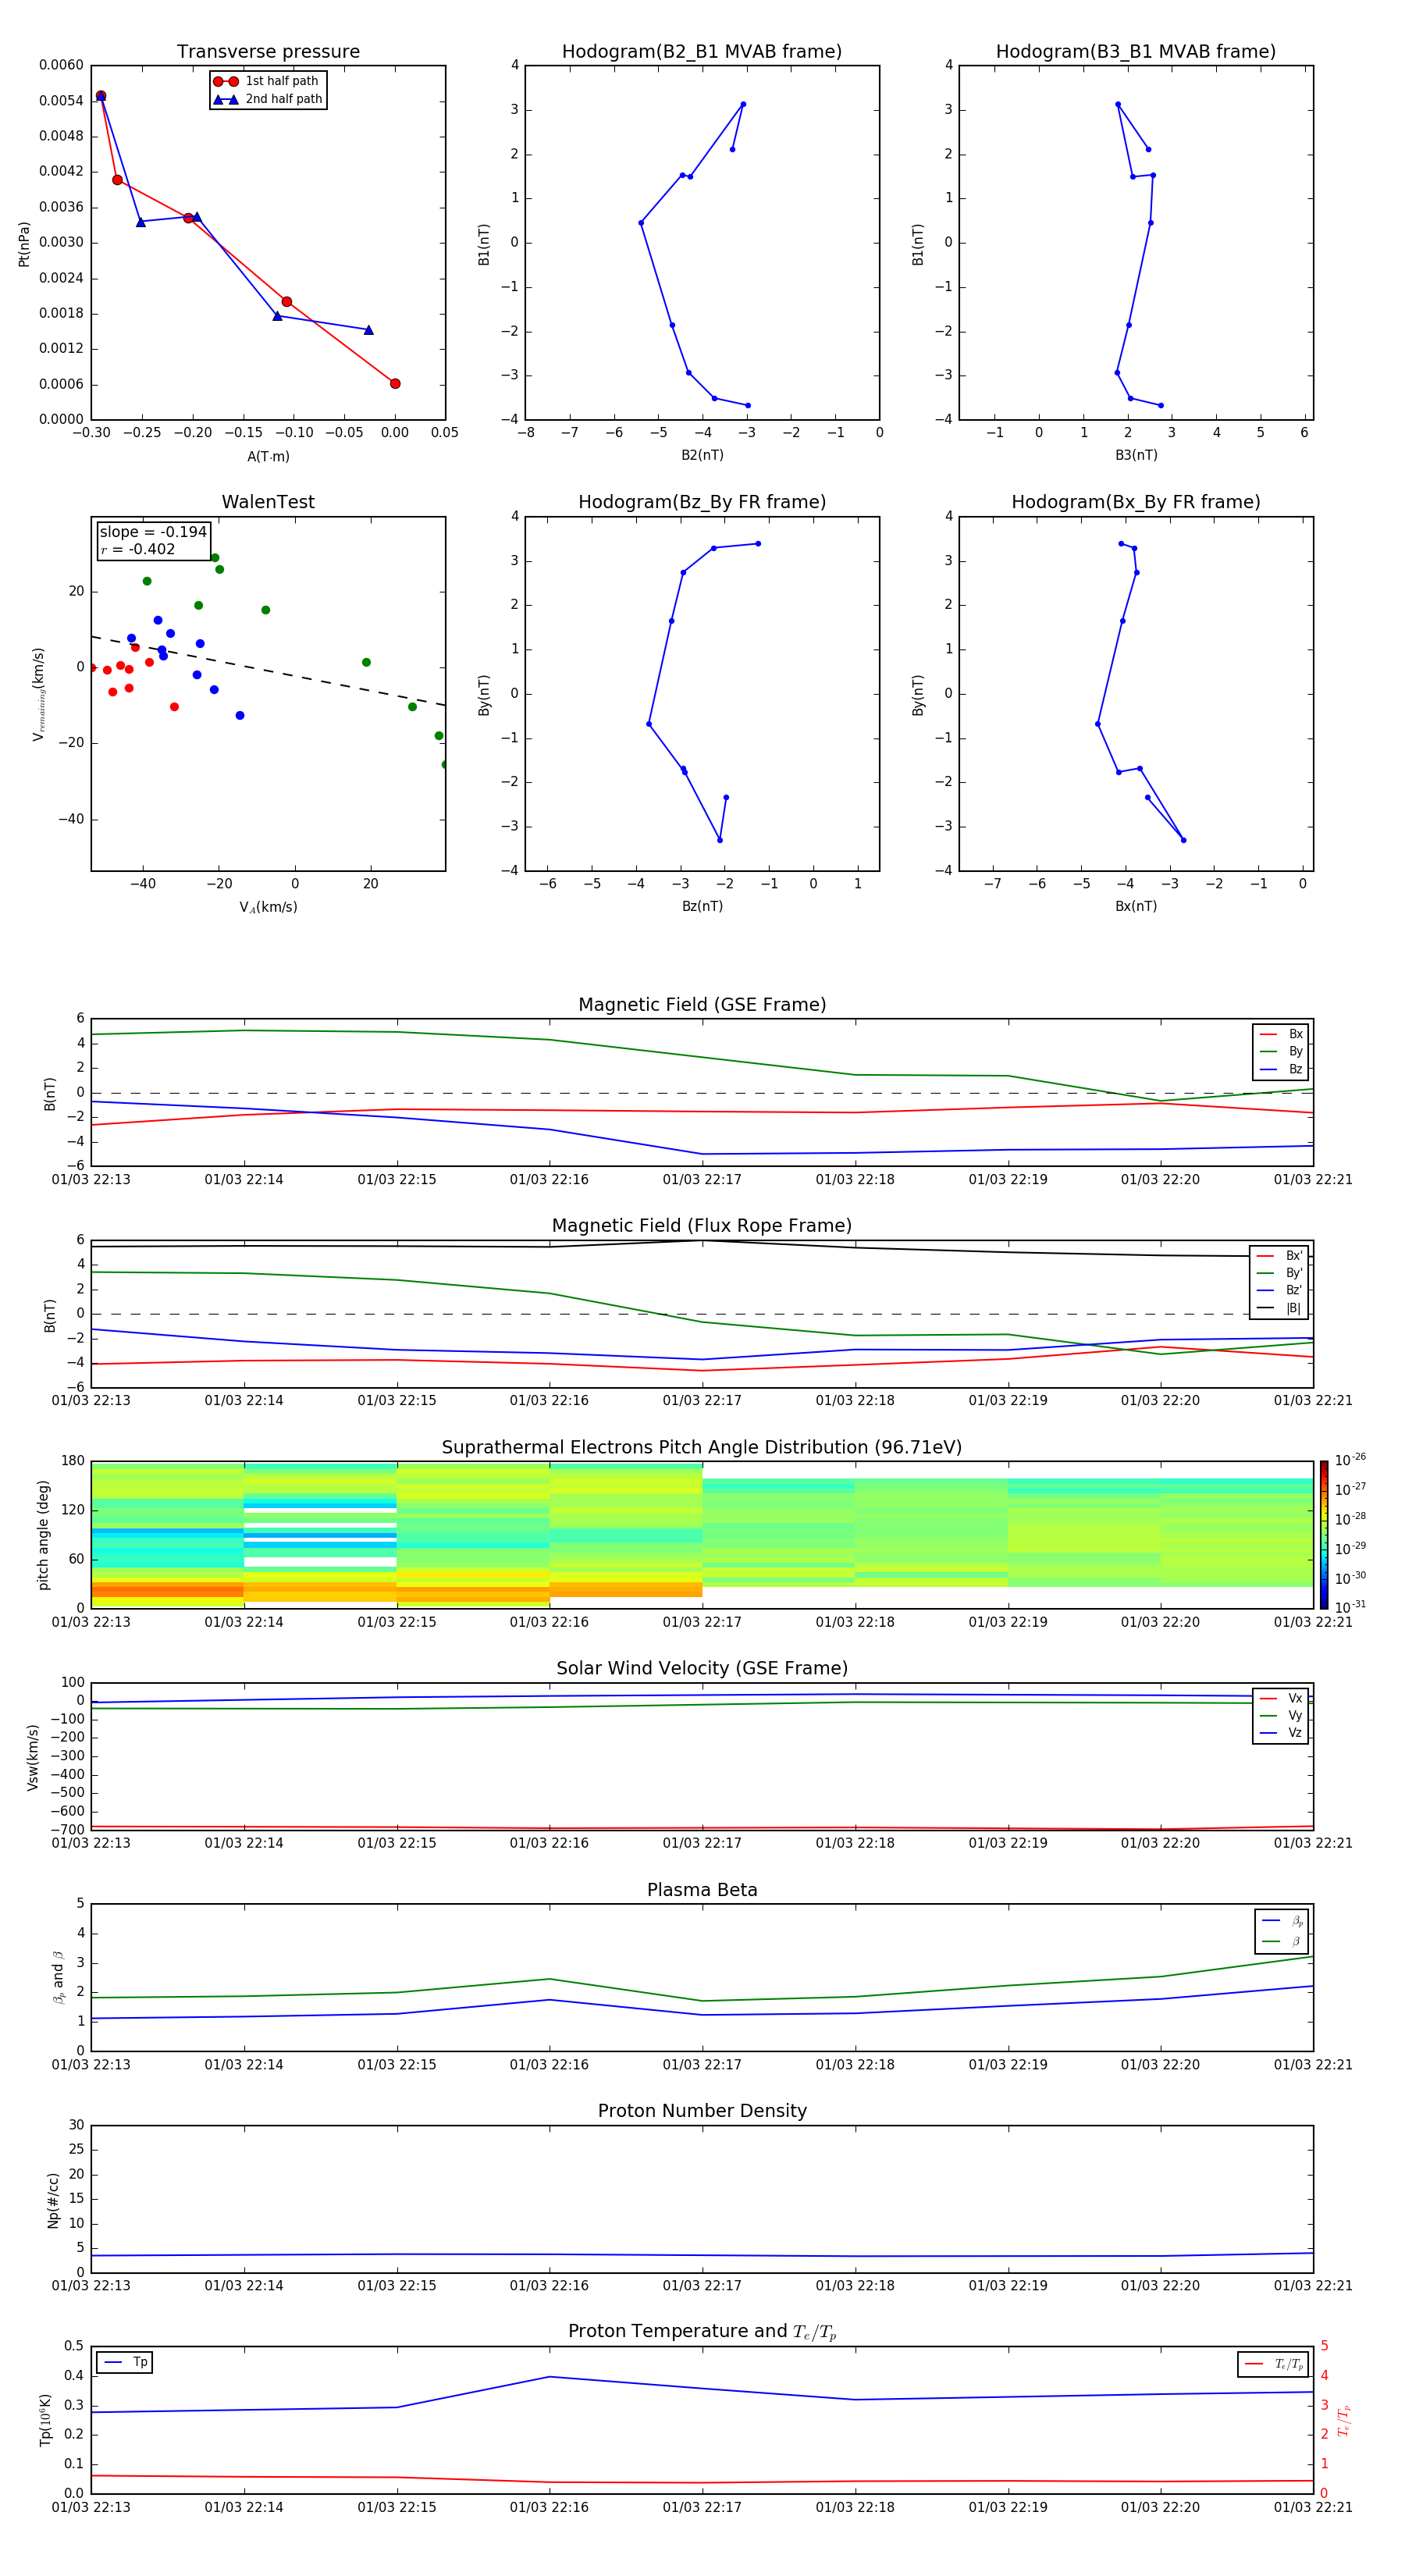The height and width of the screenshot is (2576, 1405).
Task: Click the V_remaining(km/s) y-axis label
Action: pos(39,694)
